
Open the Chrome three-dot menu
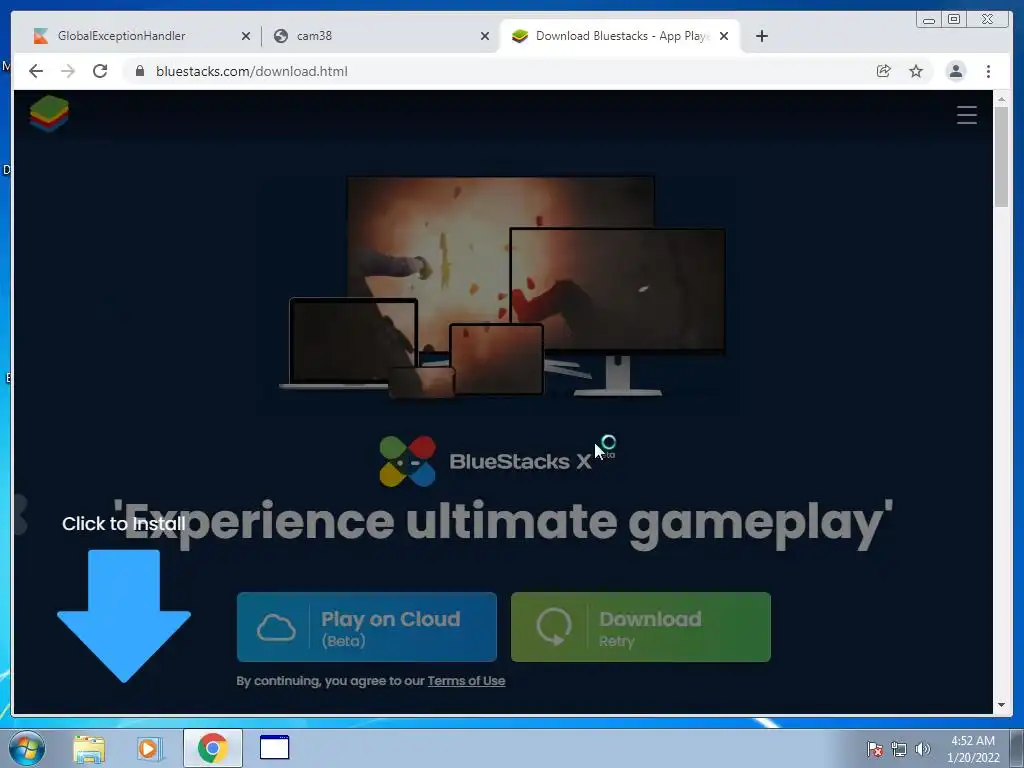[988, 71]
